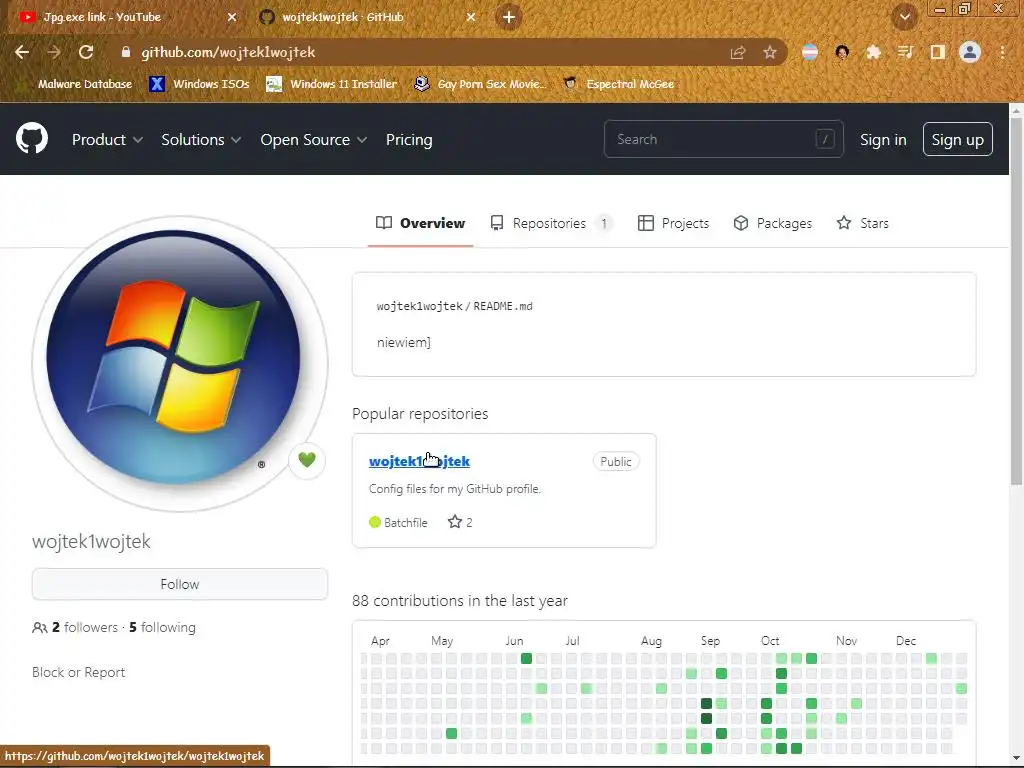Expand the Open Source menu
This screenshot has height=768, width=1024.
(313, 140)
